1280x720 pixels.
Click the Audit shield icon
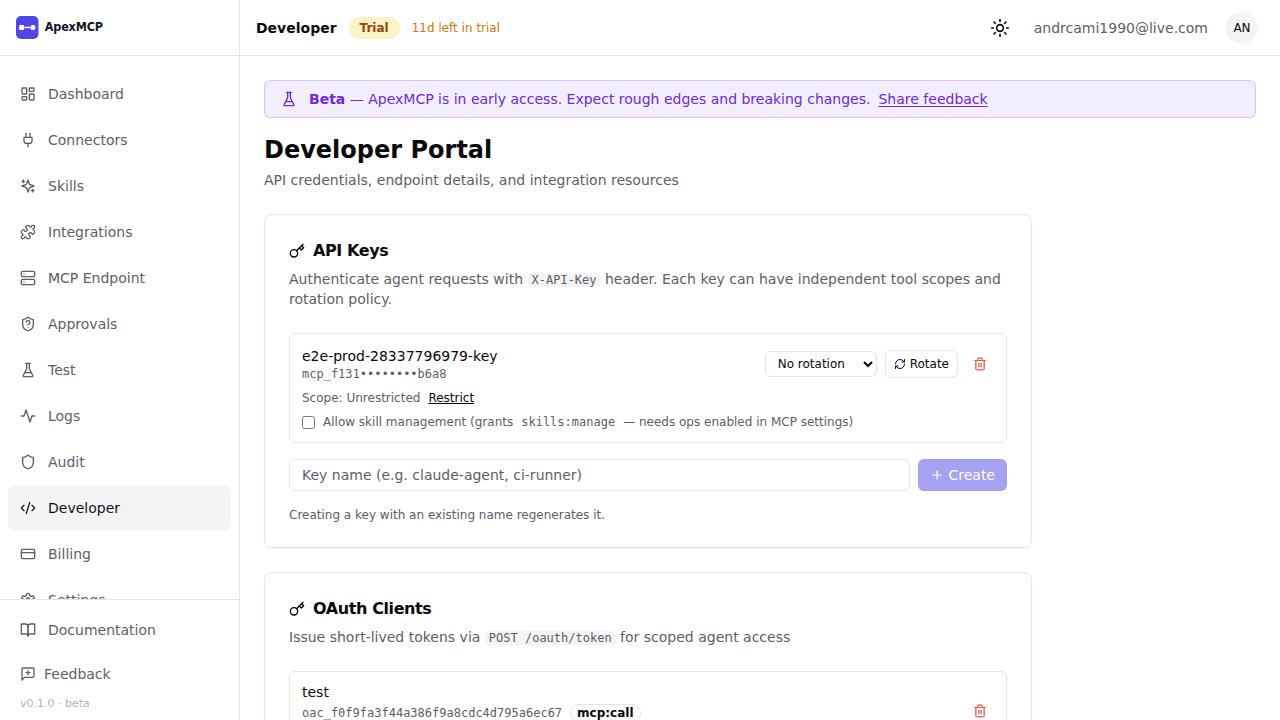click(28, 462)
